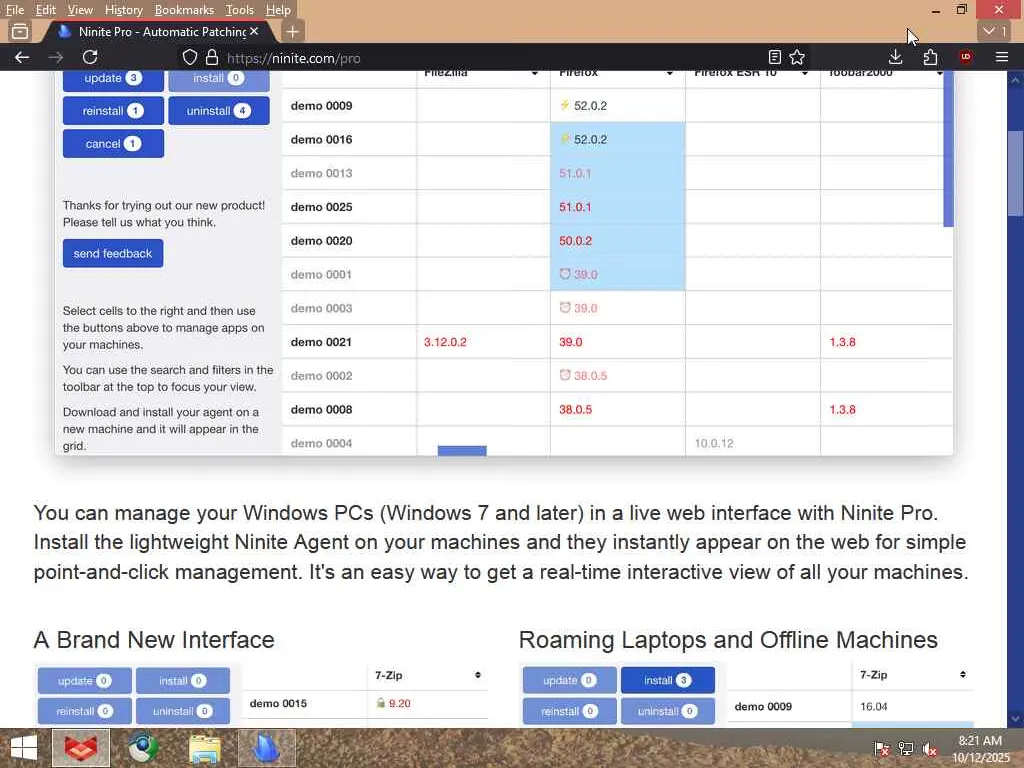1024x768 pixels.
Task: Bookmark this page with the star icon
Action: [797, 57]
